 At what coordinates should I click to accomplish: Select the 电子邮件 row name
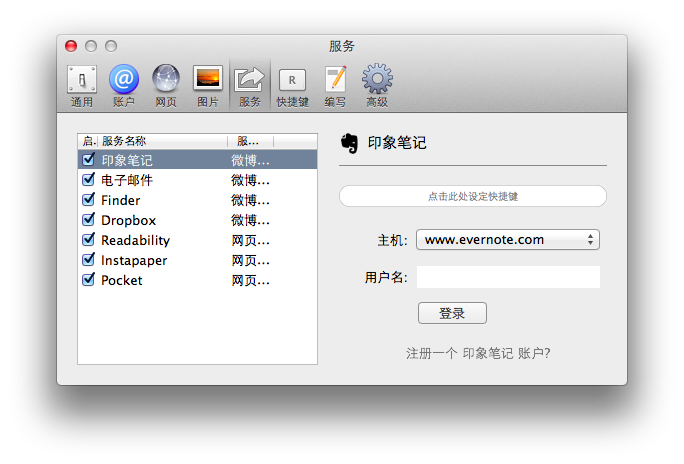click(127, 180)
